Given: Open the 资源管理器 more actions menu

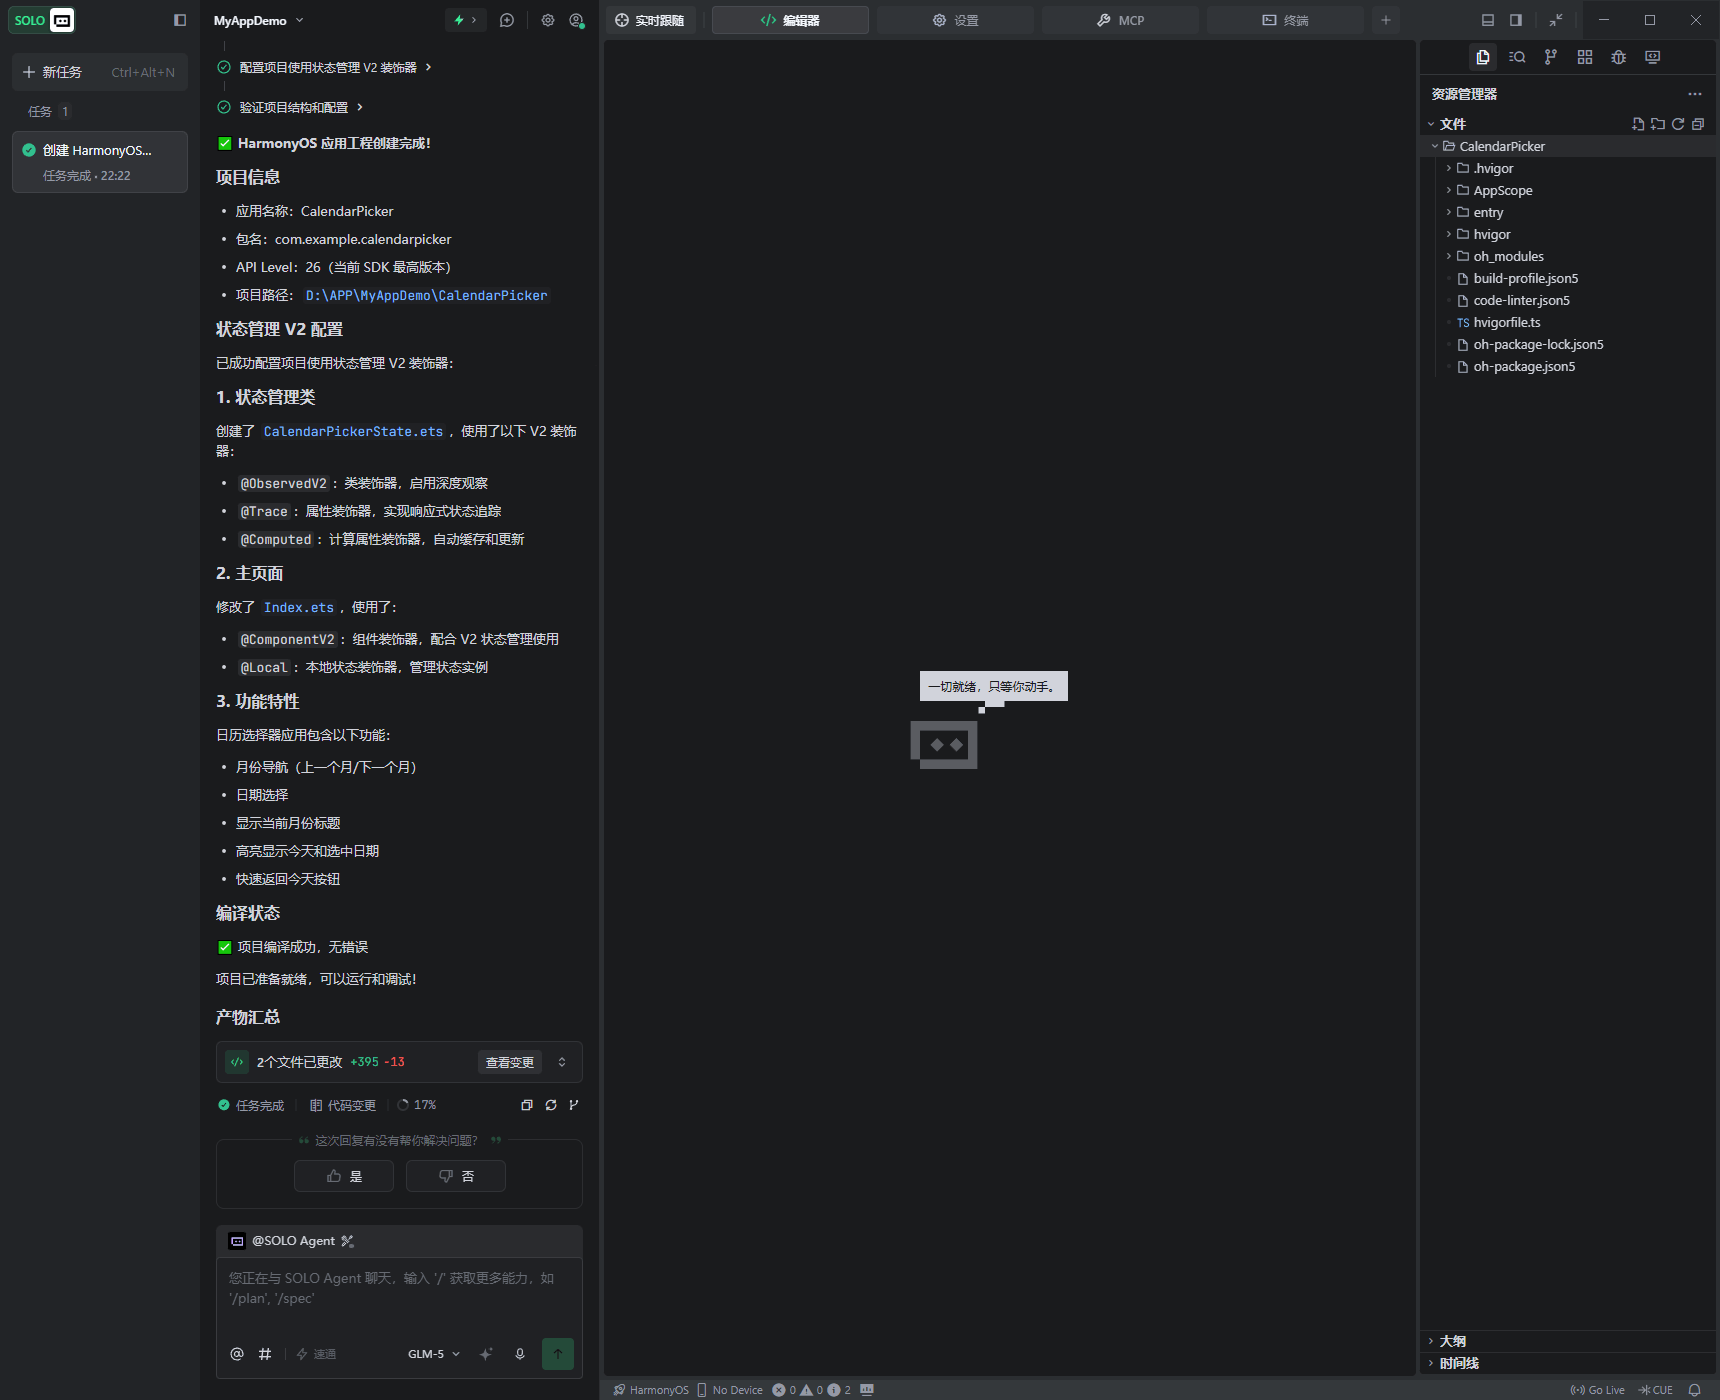Looking at the screenshot, I should 1695,94.
